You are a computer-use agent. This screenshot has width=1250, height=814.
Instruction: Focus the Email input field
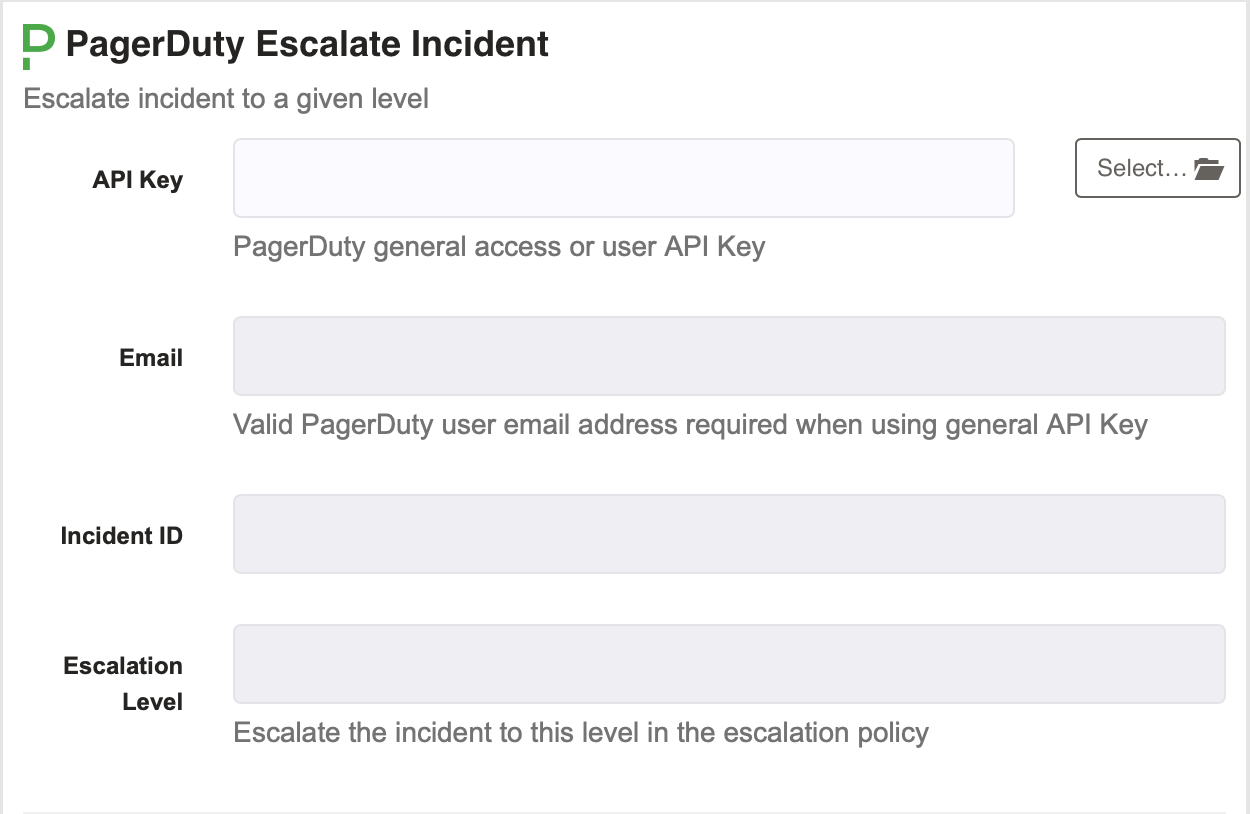pos(729,356)
